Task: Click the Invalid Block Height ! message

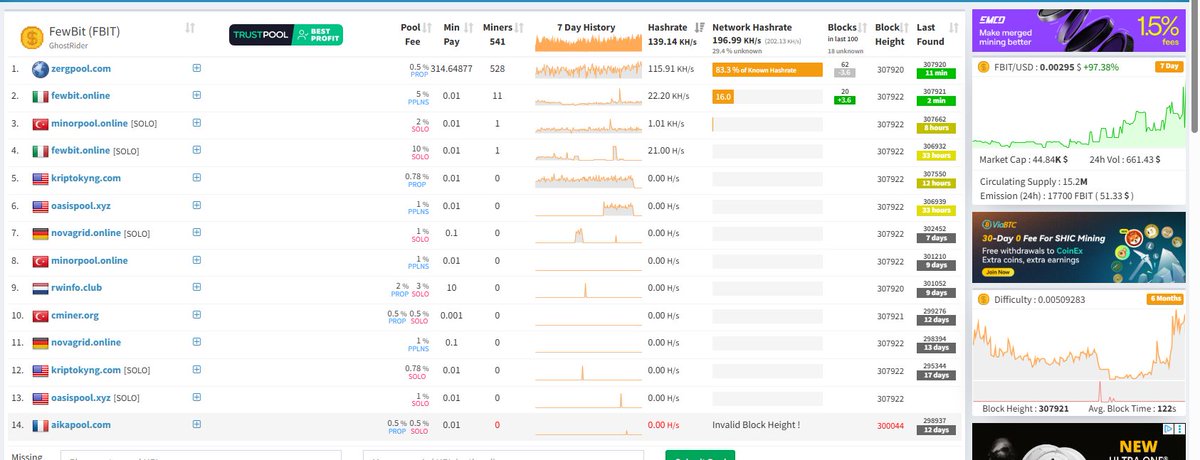Action: coord(755,425)
